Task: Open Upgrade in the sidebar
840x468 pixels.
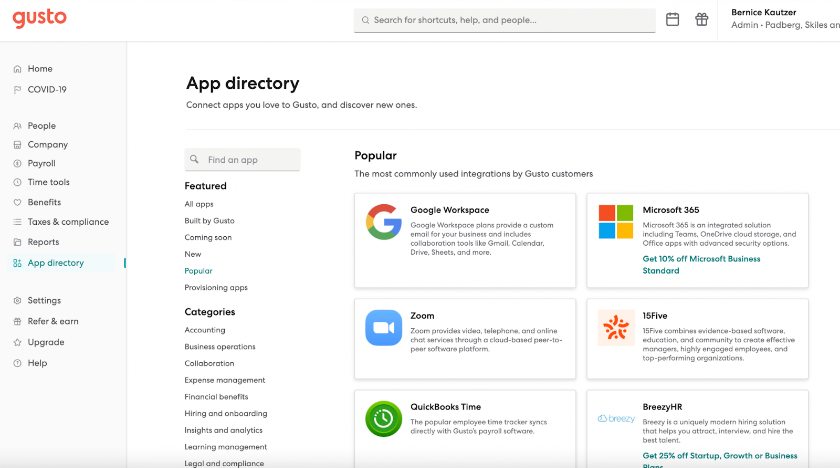Action: [46, 342]
